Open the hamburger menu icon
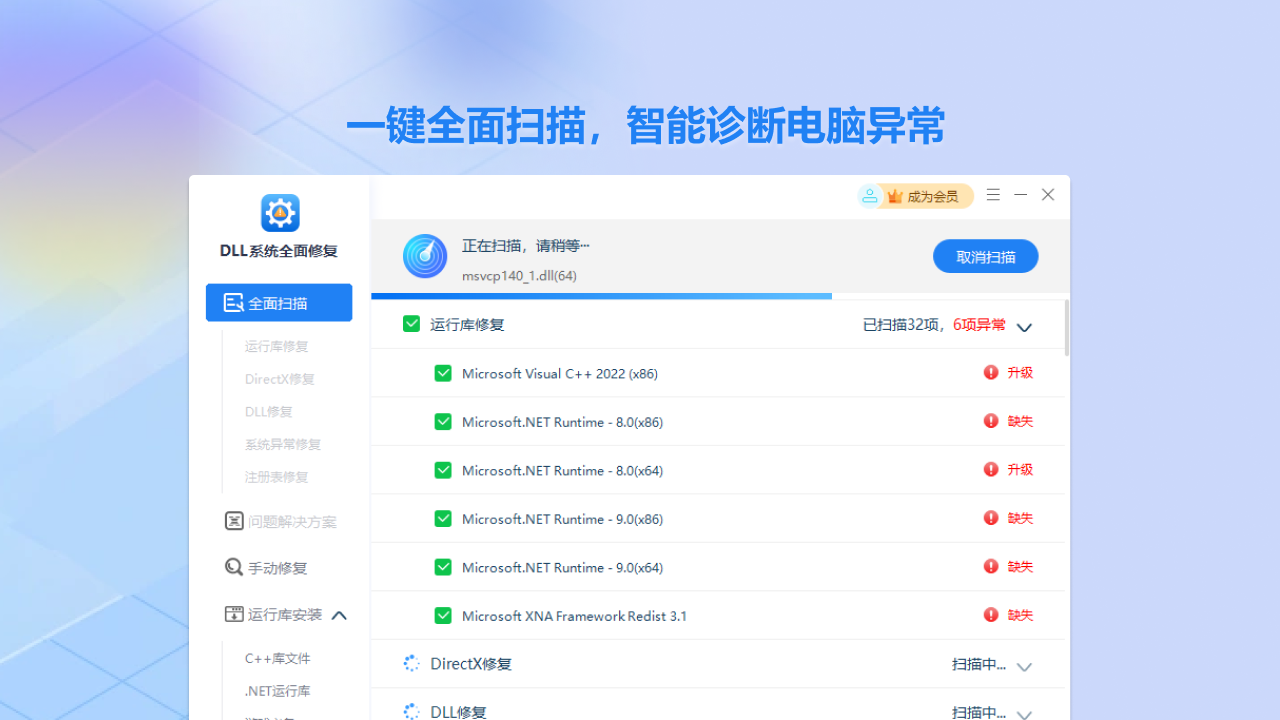 point(993,195)
